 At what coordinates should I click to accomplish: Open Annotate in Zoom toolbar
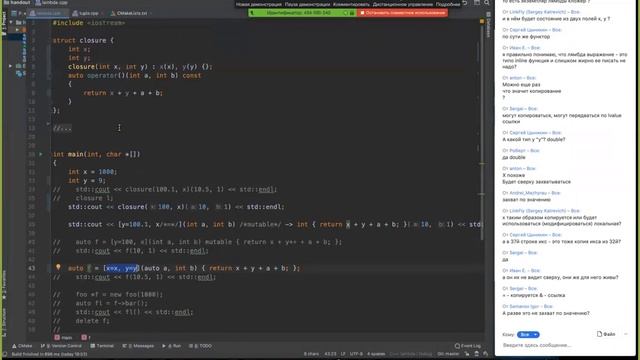click(x=351, y=4)
